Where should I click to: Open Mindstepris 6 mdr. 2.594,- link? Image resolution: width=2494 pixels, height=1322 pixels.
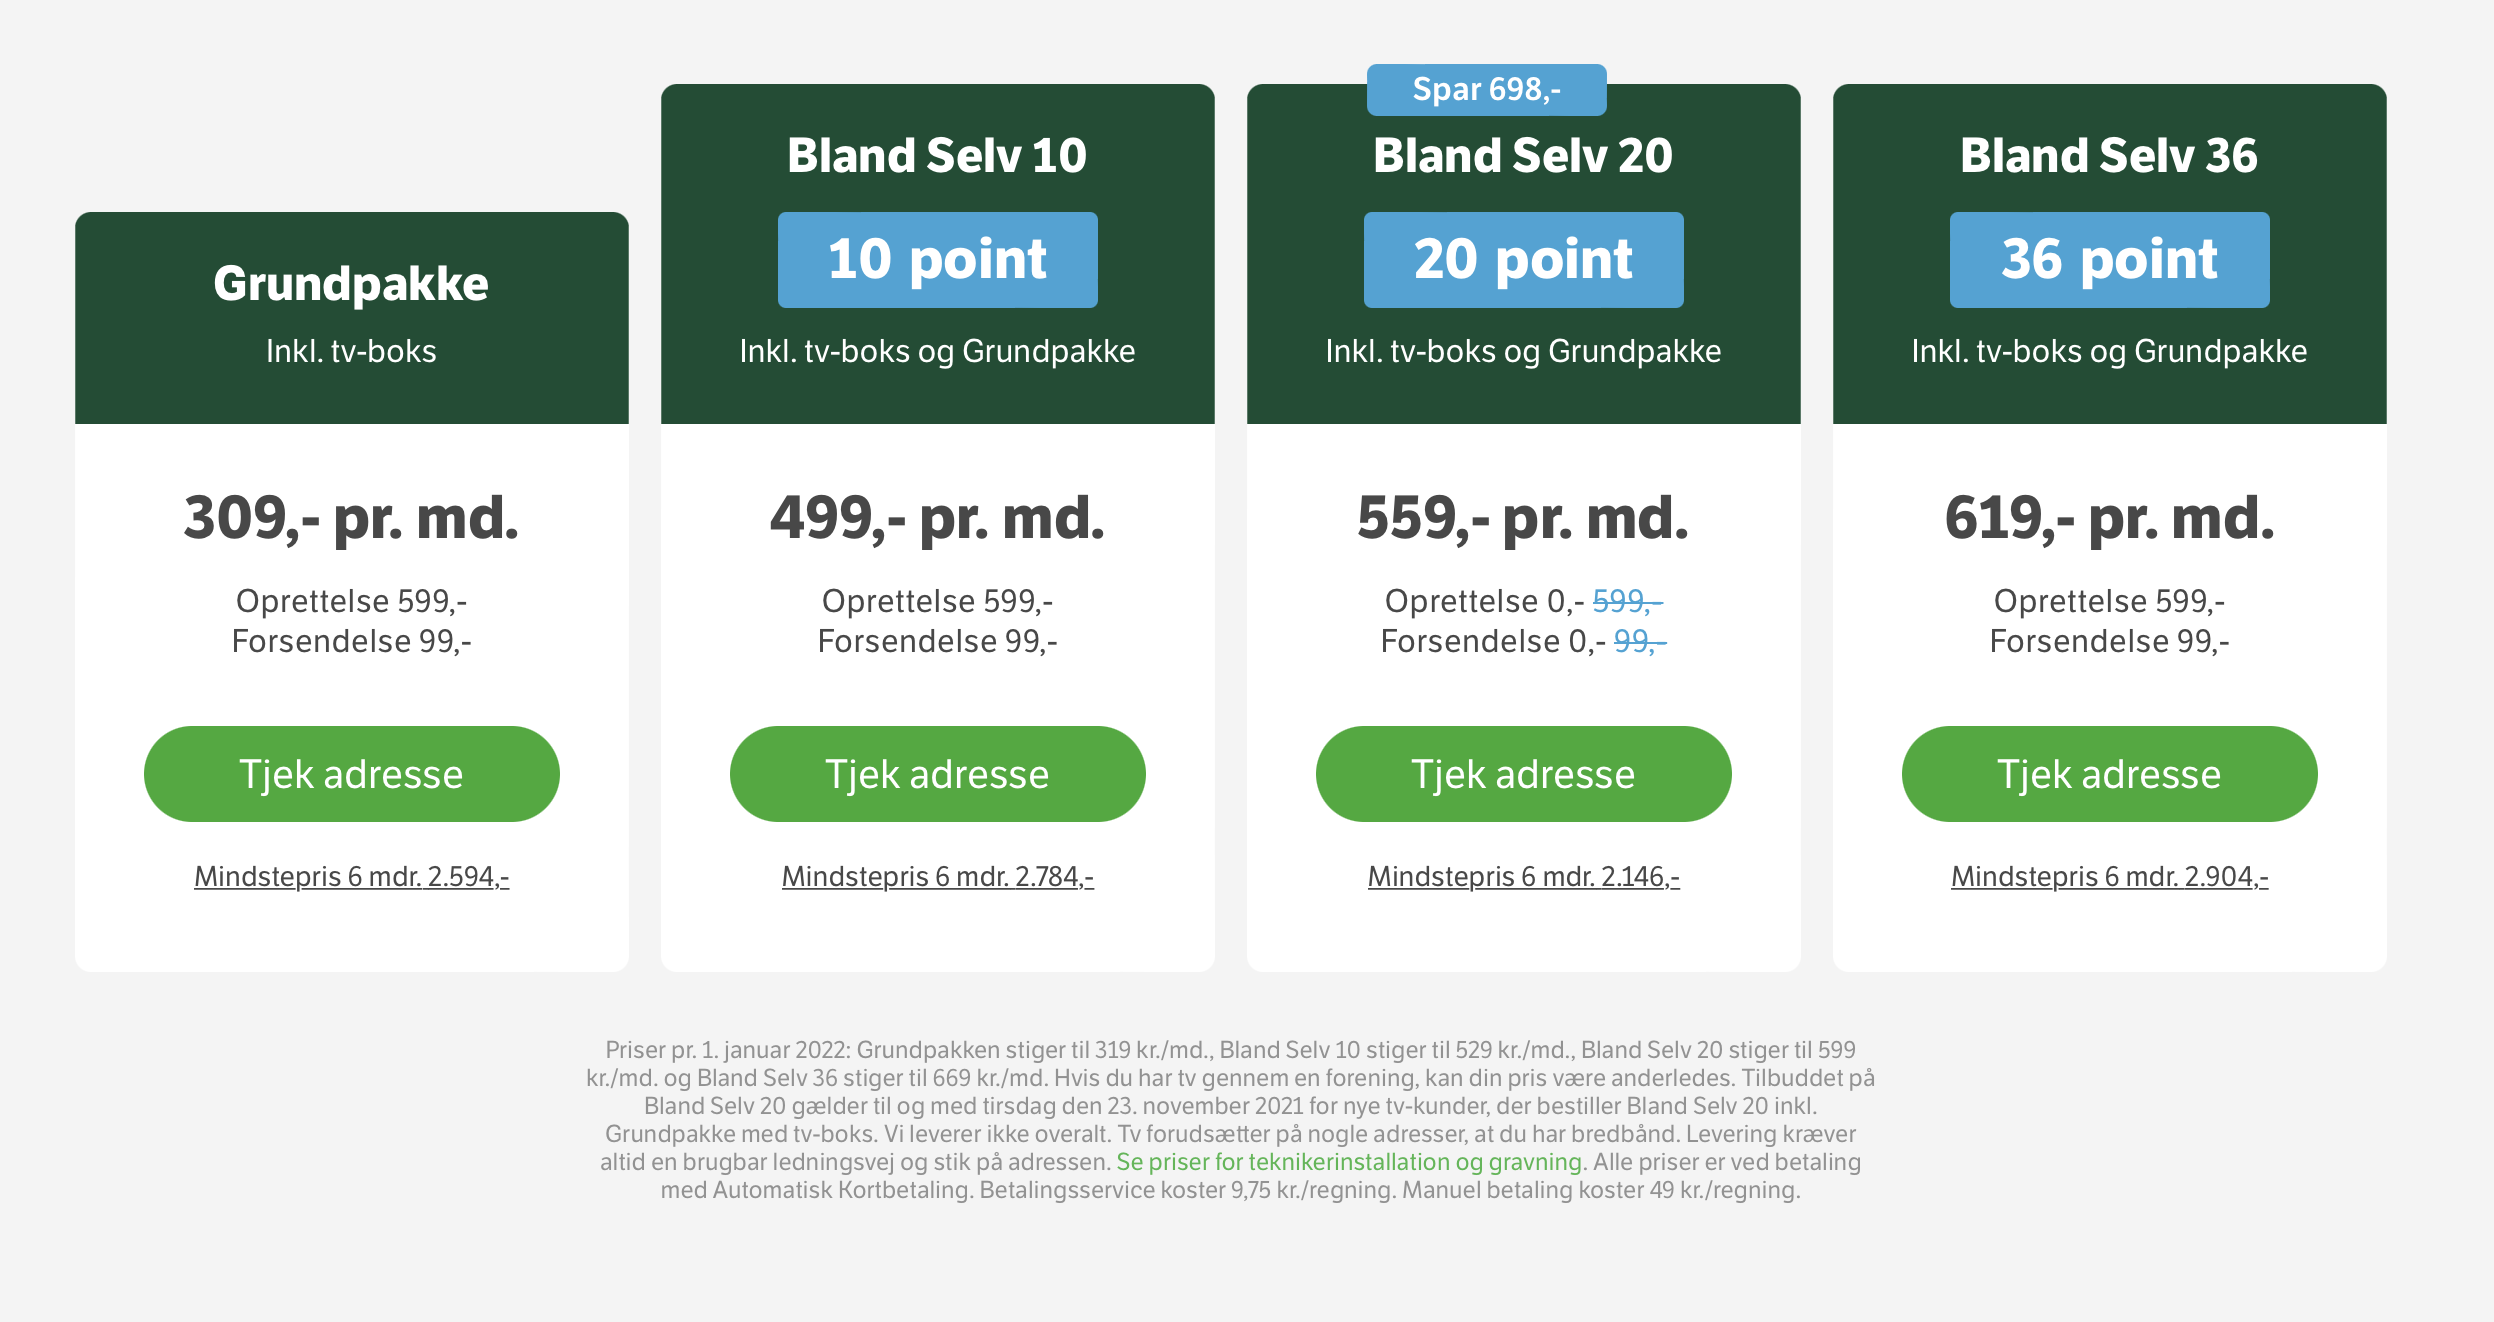351,876
